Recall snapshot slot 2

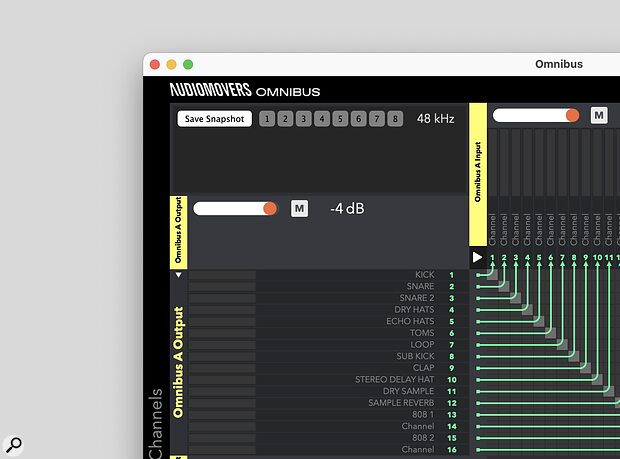pyautogui.click(x=285, y=119)
